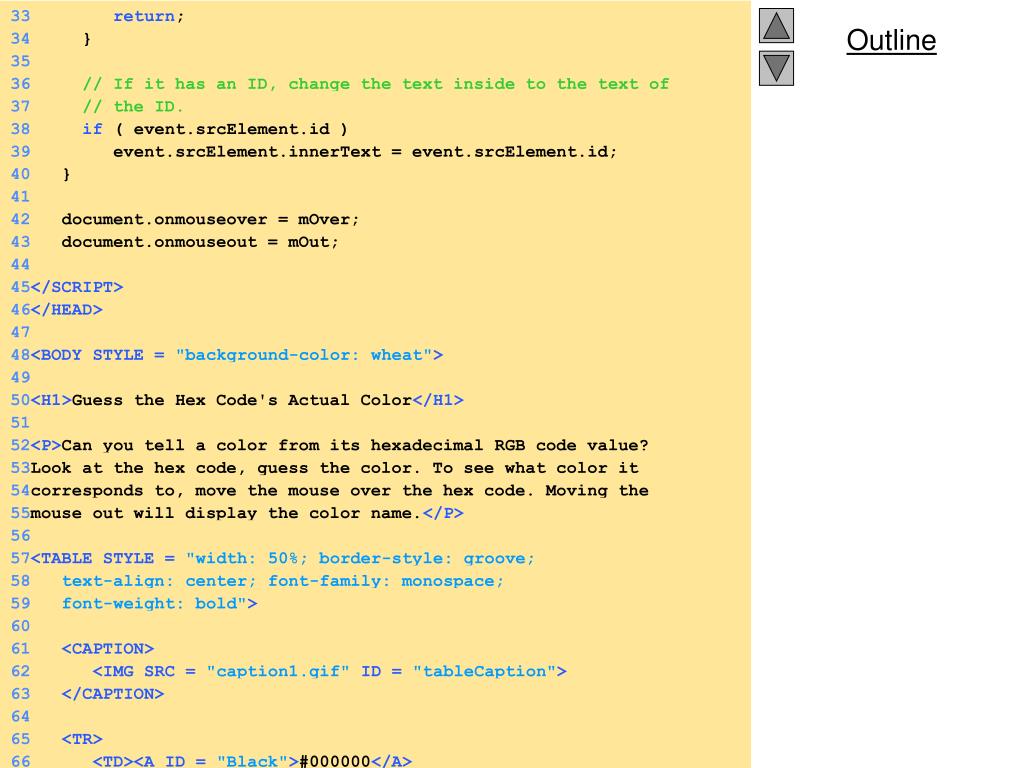Click the closing </HEAD> tag
The image size is (1024, 768).
pos(67,310)
